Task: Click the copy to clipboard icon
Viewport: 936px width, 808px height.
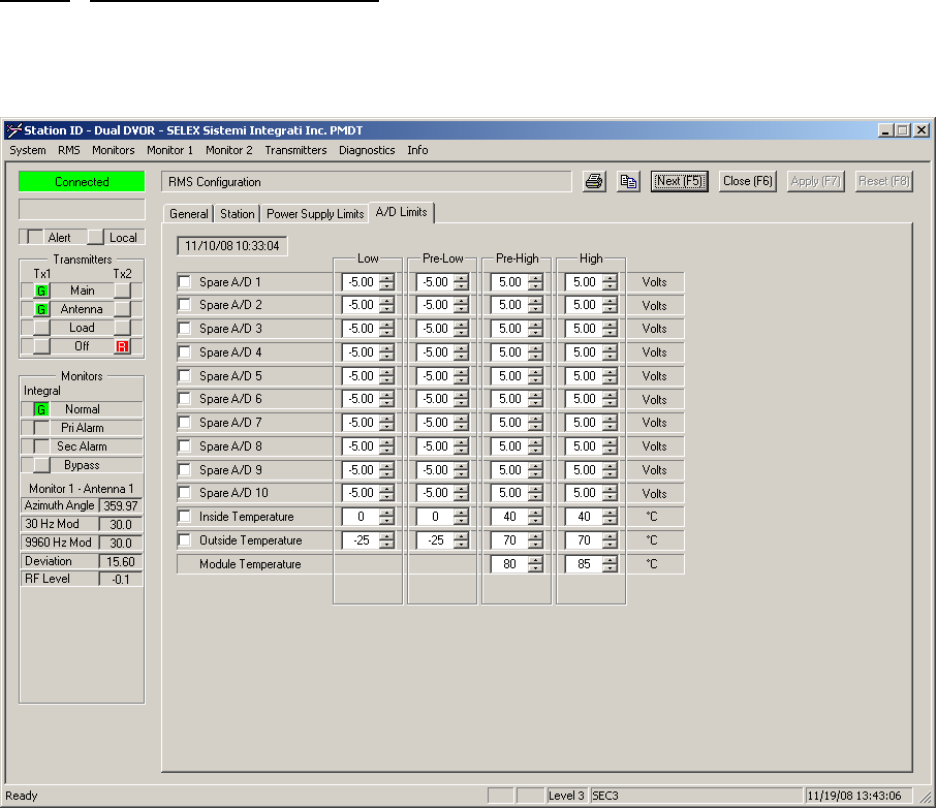Action: pyautogui.click(x=628, y=181)
